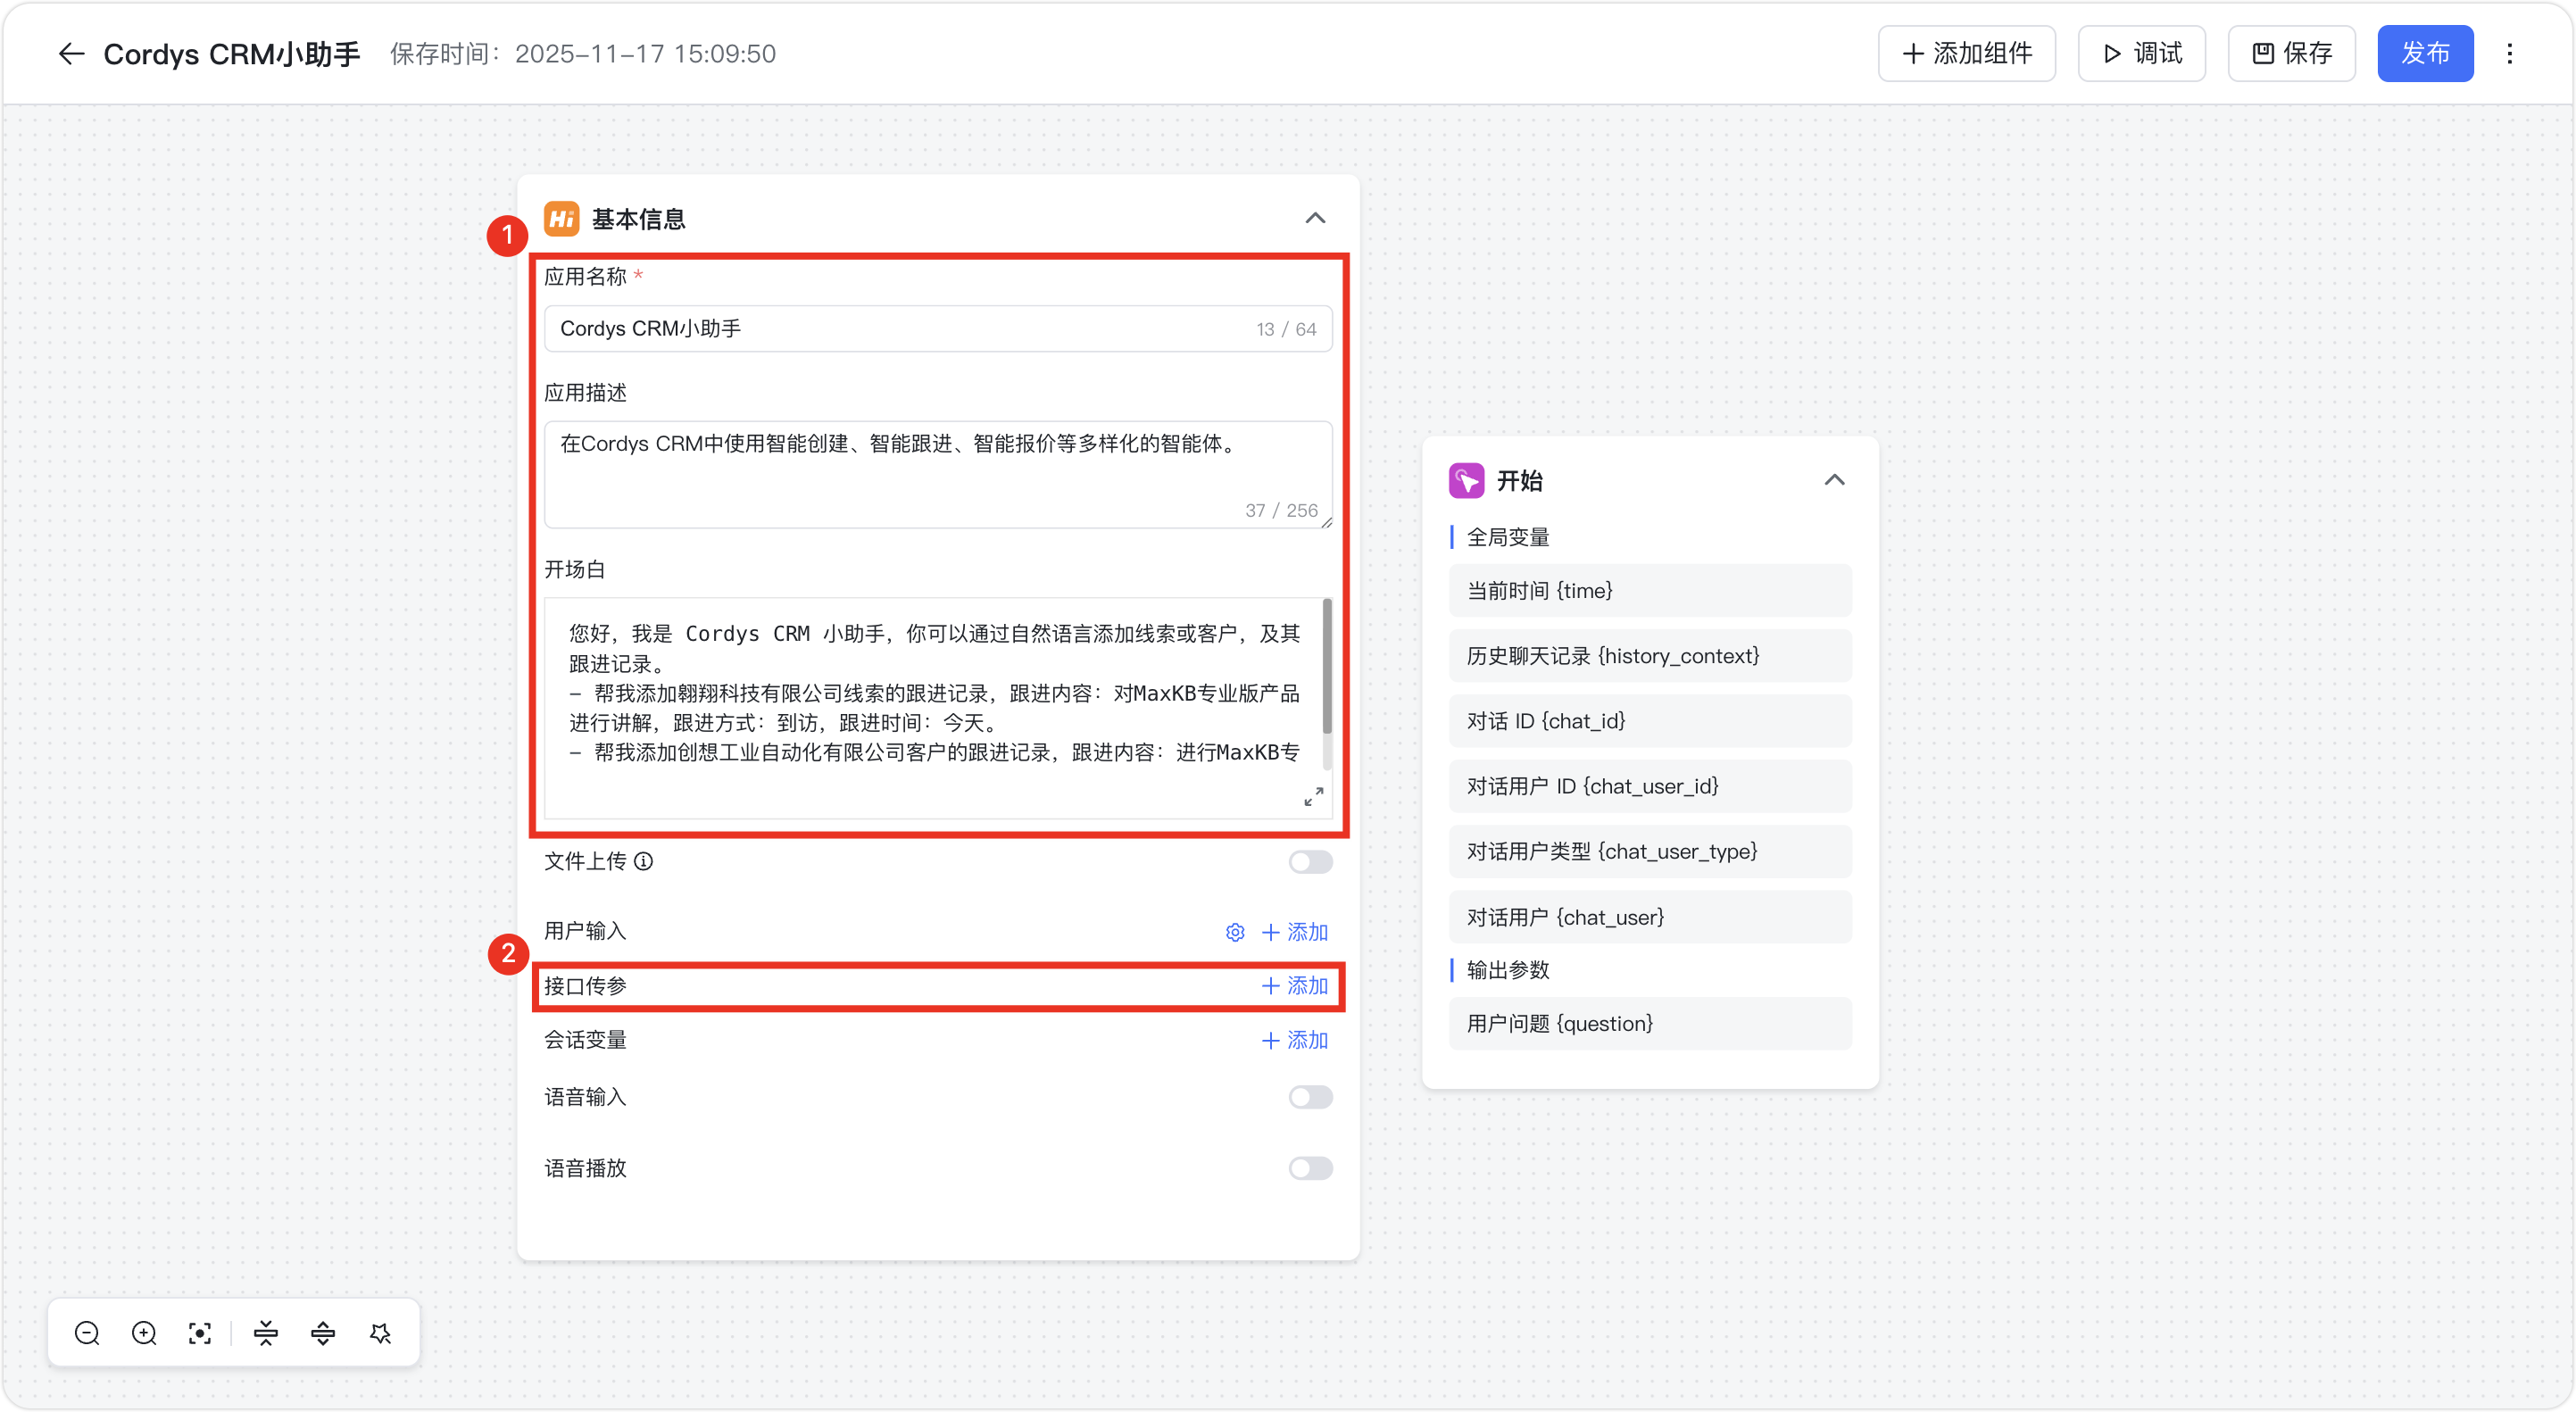This screenshot has width=2576, height=1412.
Task: Click the 发布 button
Action: (2425, 54)
